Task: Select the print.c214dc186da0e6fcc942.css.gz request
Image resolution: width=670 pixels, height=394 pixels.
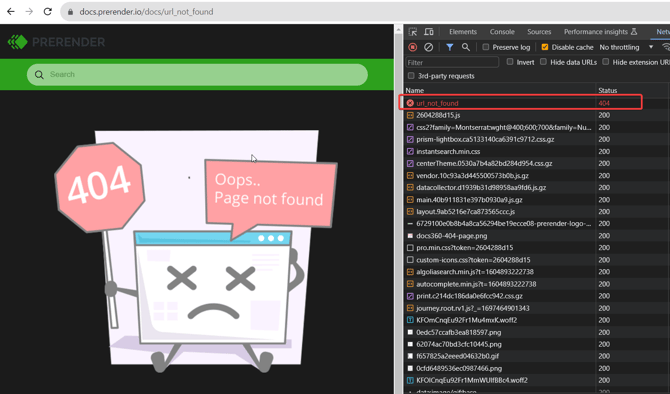Action: (469, 296)
